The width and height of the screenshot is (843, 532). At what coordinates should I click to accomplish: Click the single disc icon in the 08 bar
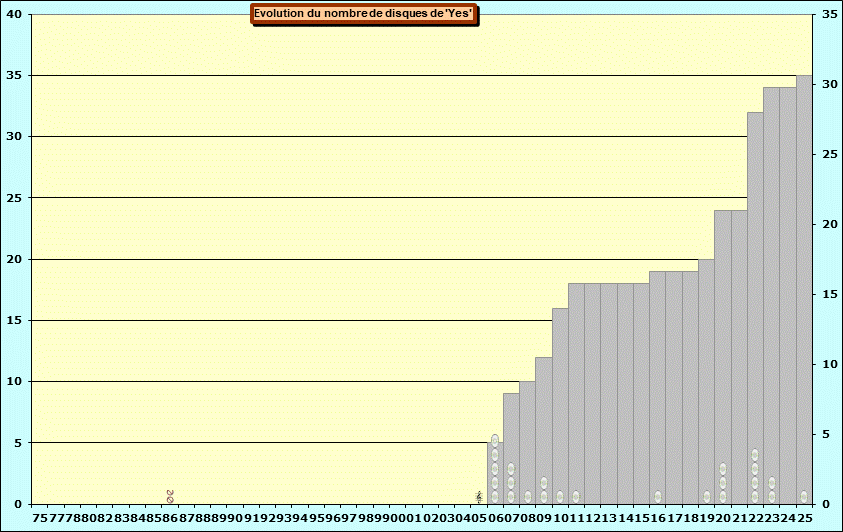coord(528,497)
